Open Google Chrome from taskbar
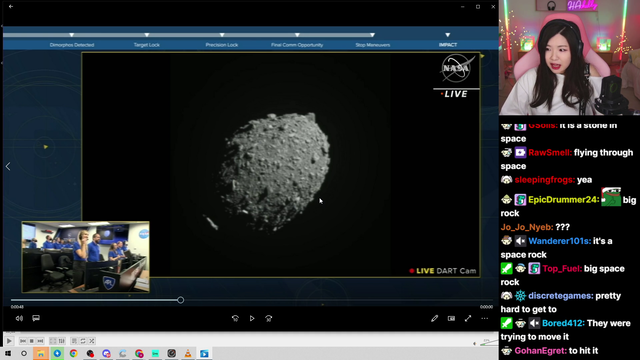The image size is (640, 360). 73,353
